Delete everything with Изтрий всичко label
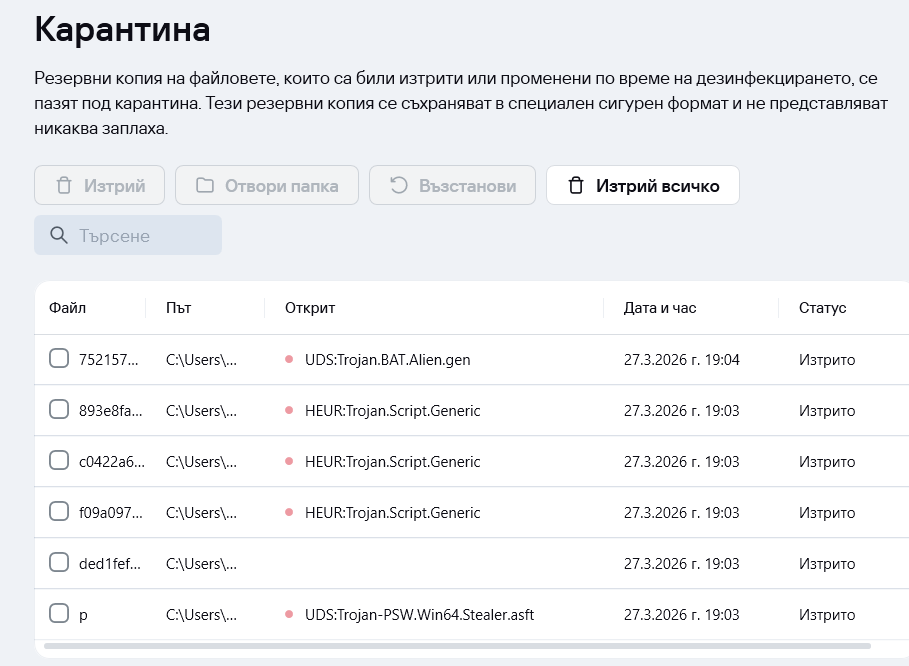 click(657, 185)
